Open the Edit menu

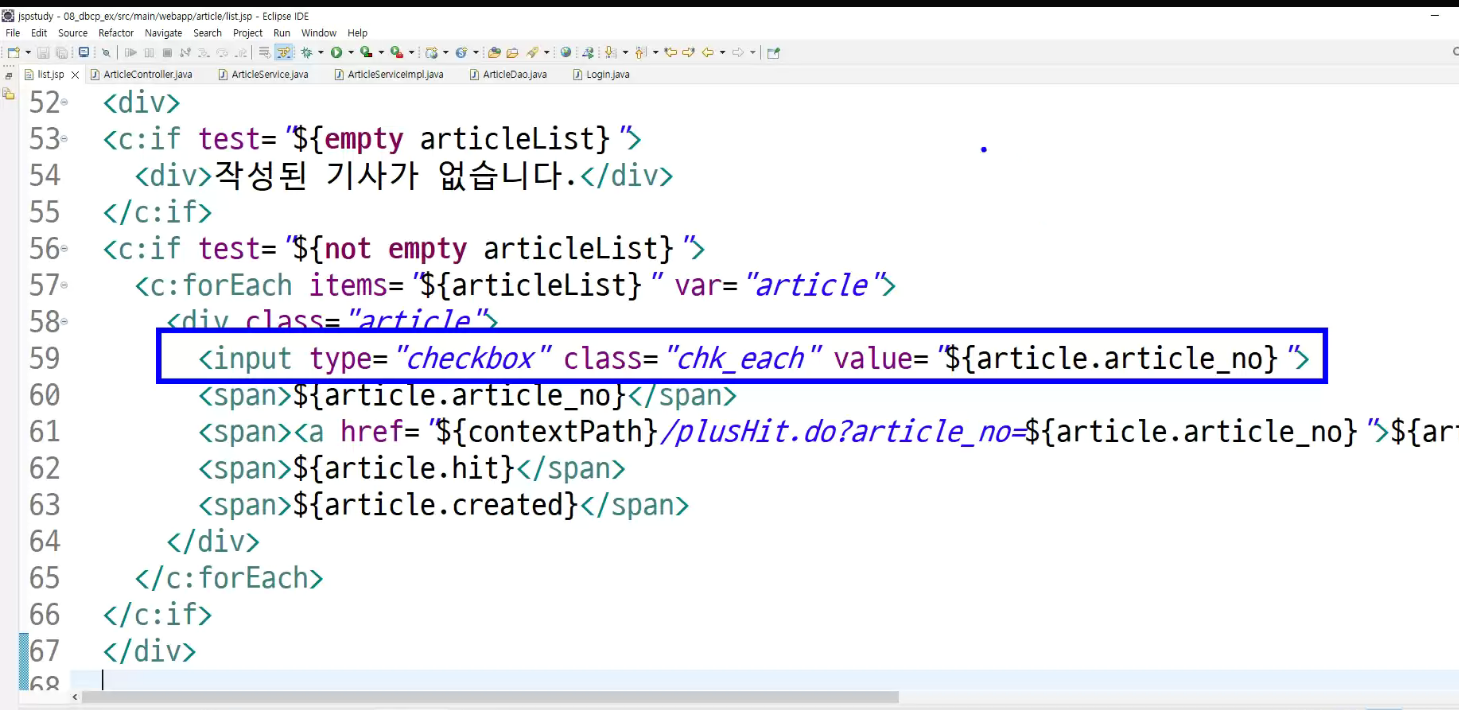coord(39,33)
